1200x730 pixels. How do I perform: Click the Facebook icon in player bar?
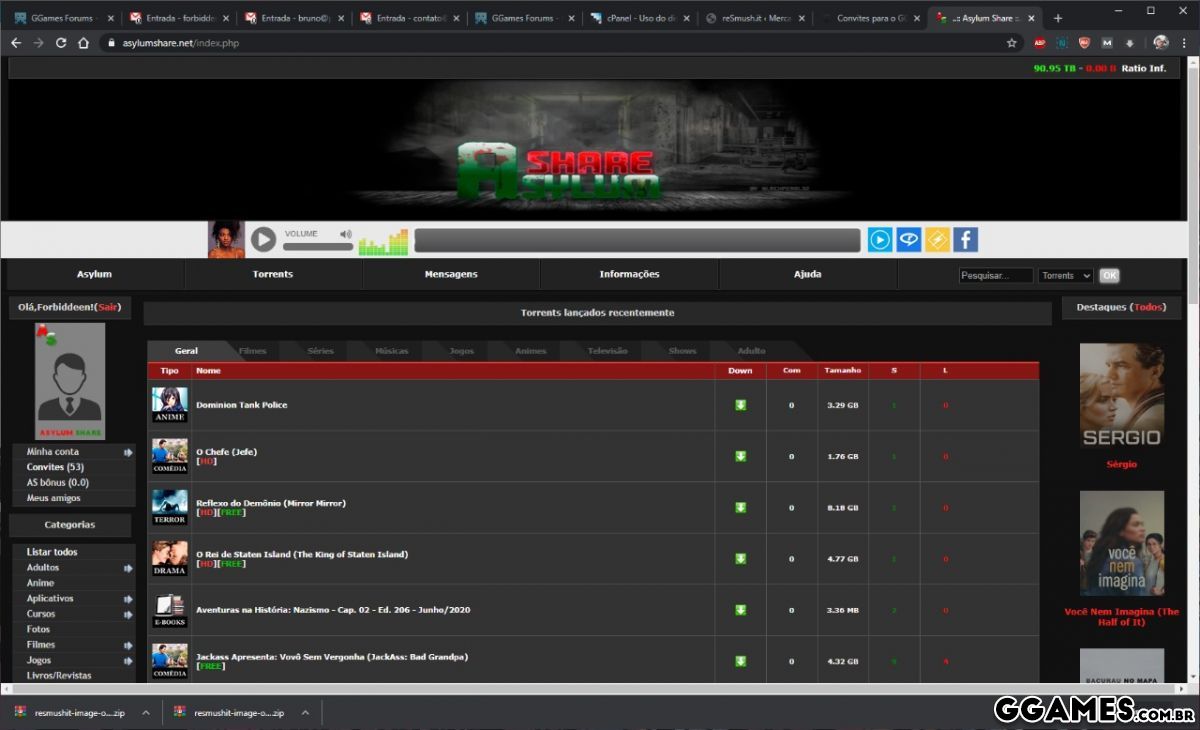(x=965, y=240)
